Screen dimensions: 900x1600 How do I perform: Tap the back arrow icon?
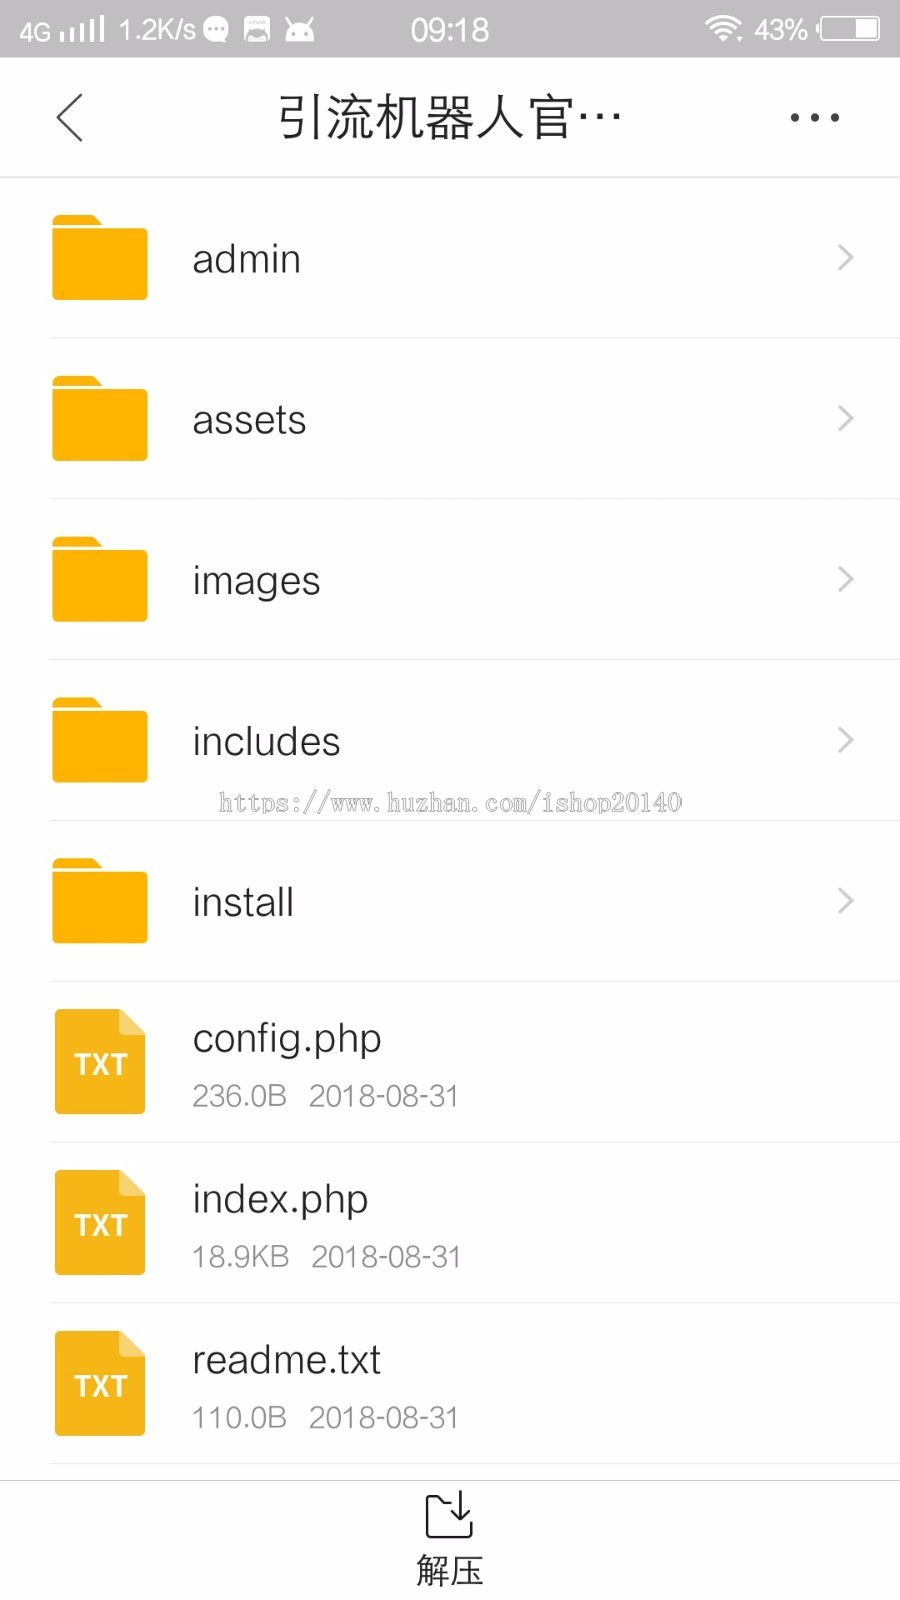[x=70, y=118]
